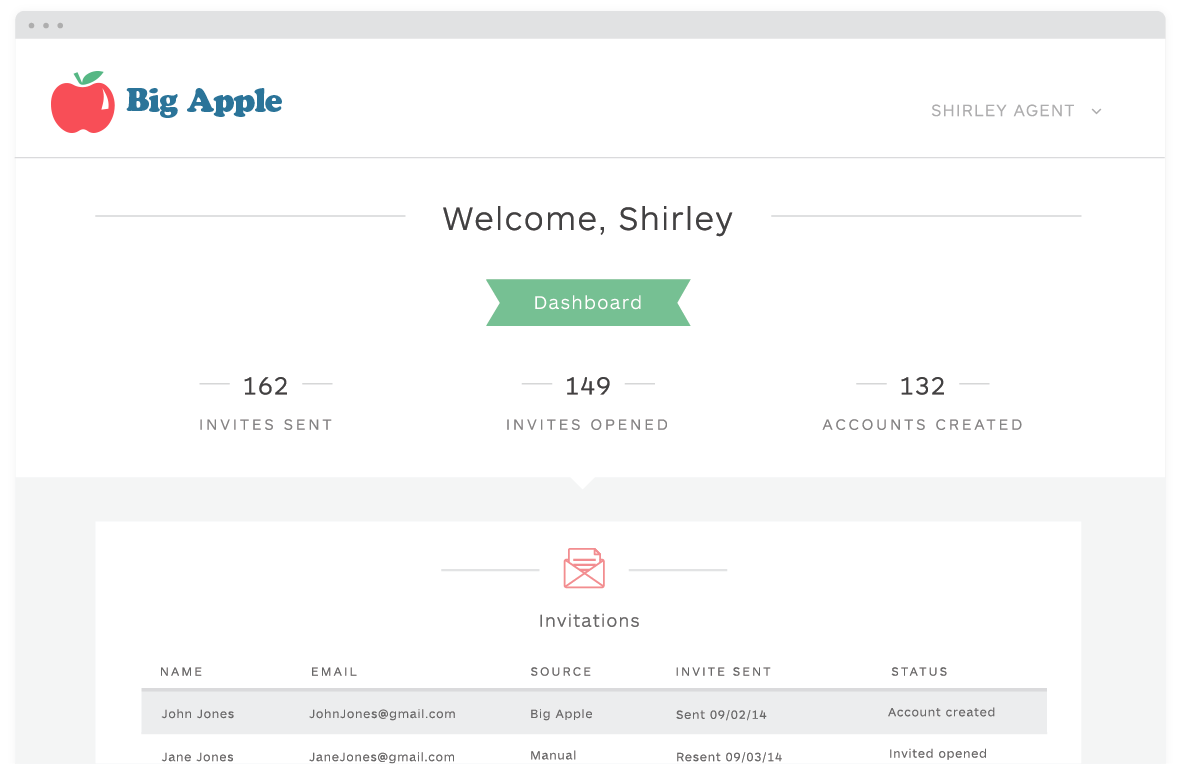The image size is (1186, 765).
Task: Sort by the Source column header
Action: tap(561, 672)
